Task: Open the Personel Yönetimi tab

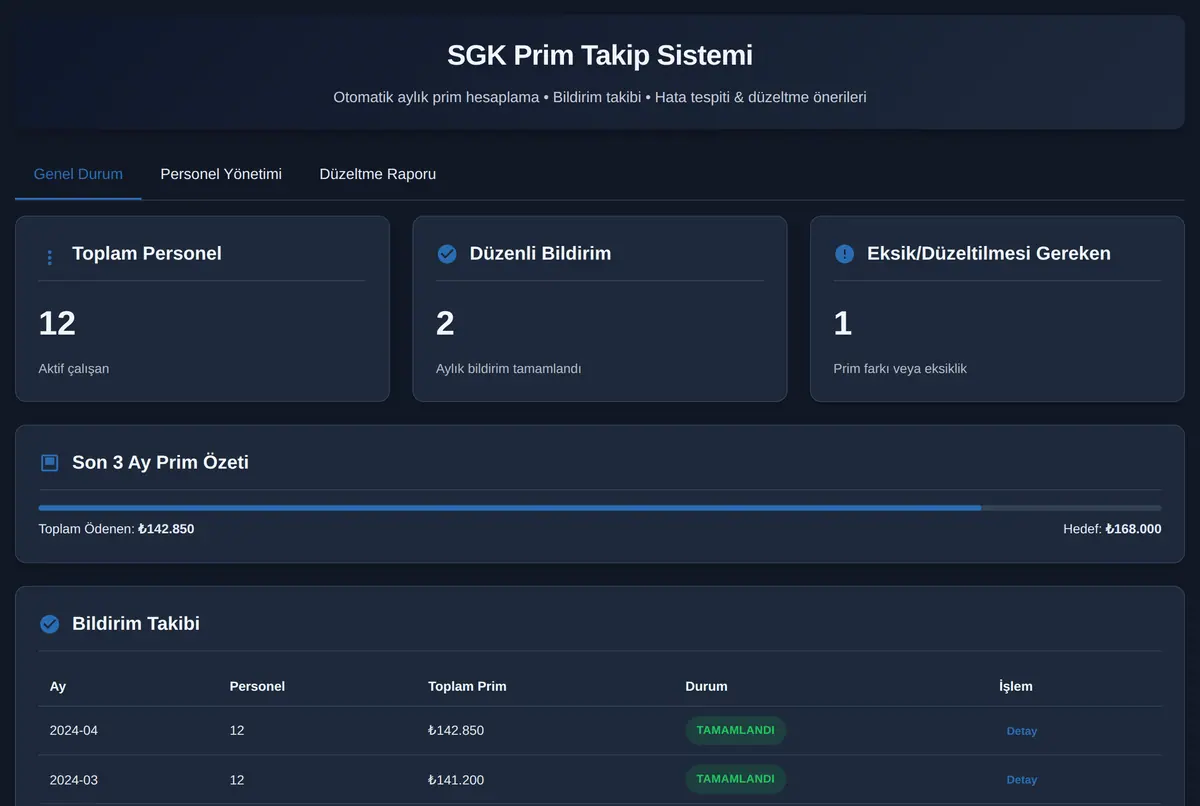Action: [x=221, y=174]
